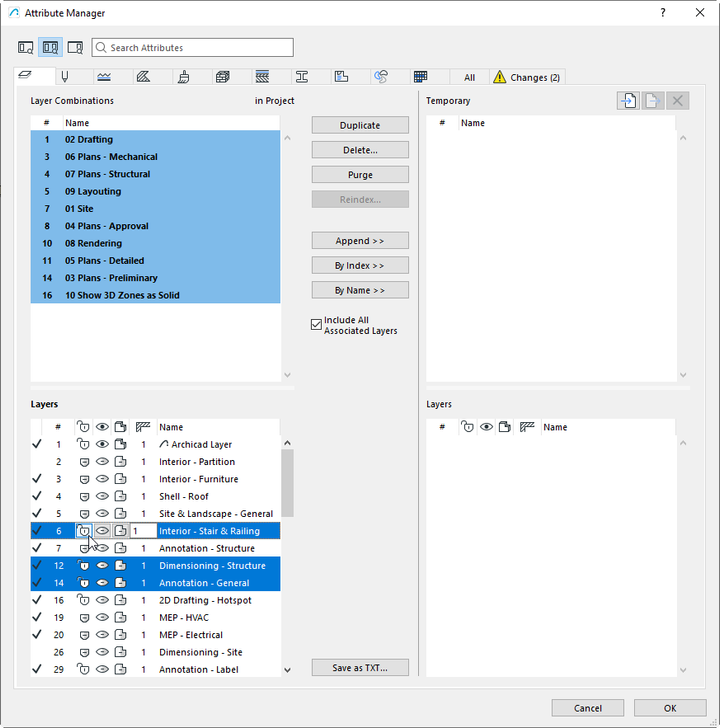Click the export file icon in Temporary
Viewport: 720px width, 728px height.
[653, 100]
